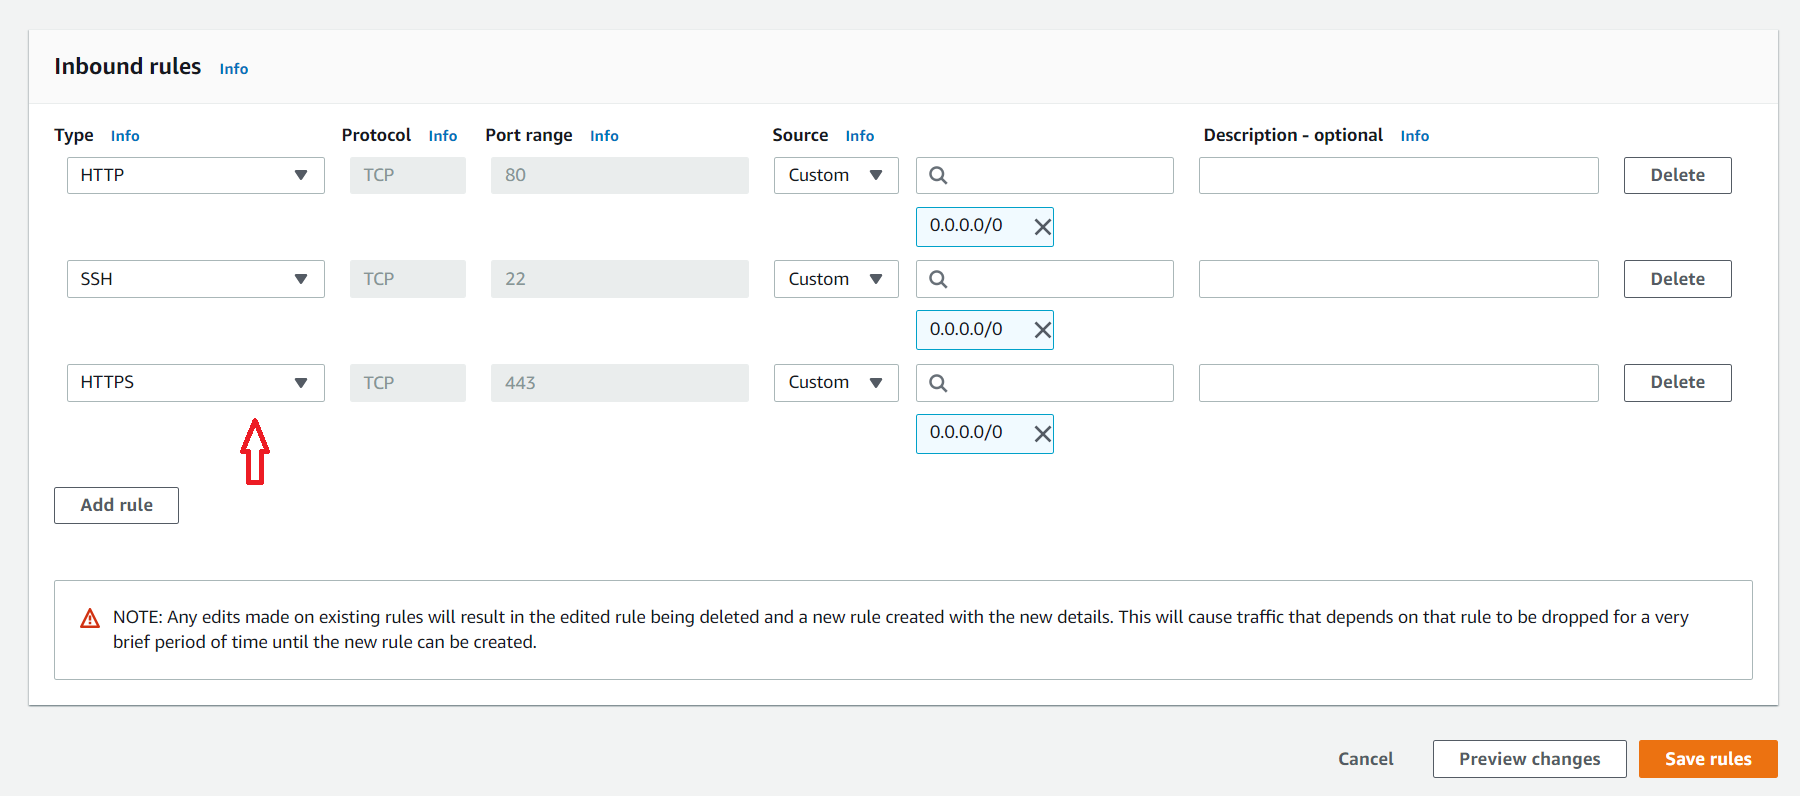This screenshot has width=1800, height=796.
Task: Remove 0.0.0.0/0 source from HTTP rule
Action: click(1042, 227)
